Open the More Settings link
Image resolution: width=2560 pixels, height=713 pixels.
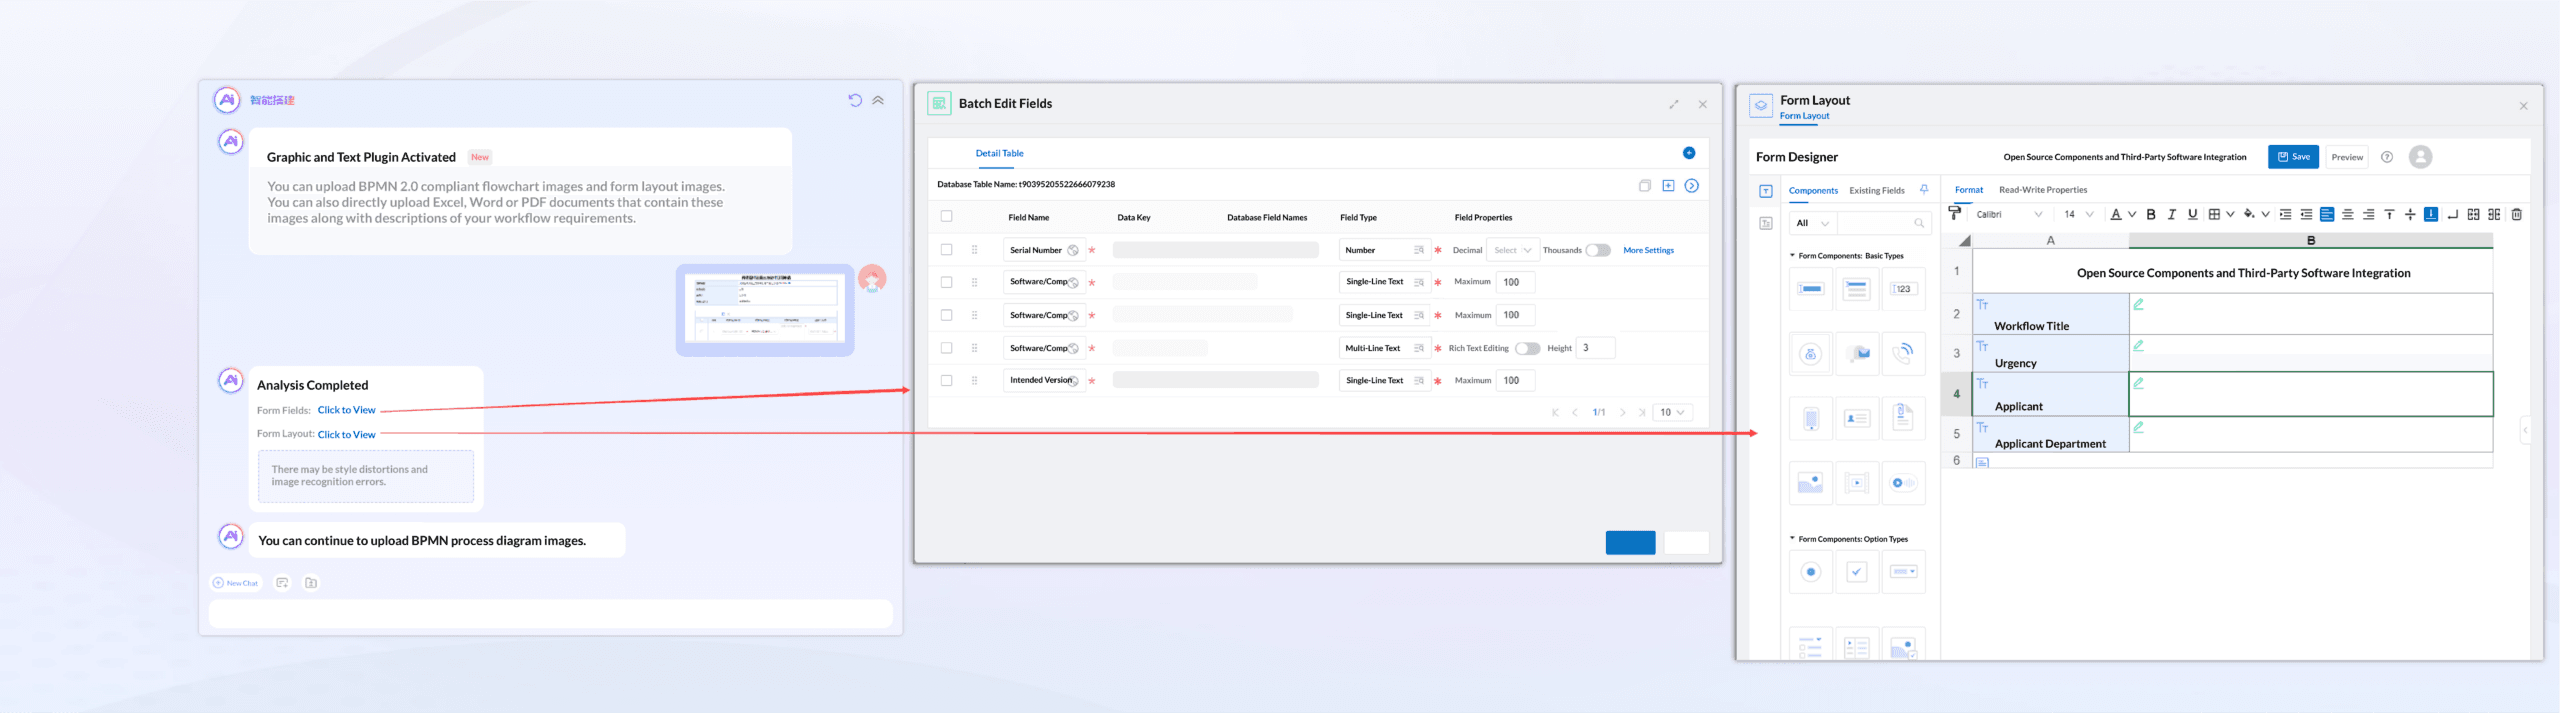tap(1648, 250)
